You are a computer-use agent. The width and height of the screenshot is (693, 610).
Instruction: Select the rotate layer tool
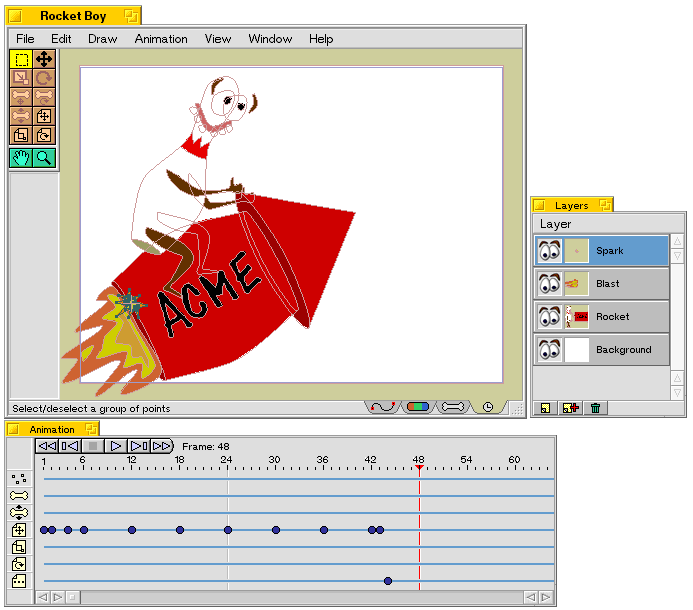click(44, 135)
